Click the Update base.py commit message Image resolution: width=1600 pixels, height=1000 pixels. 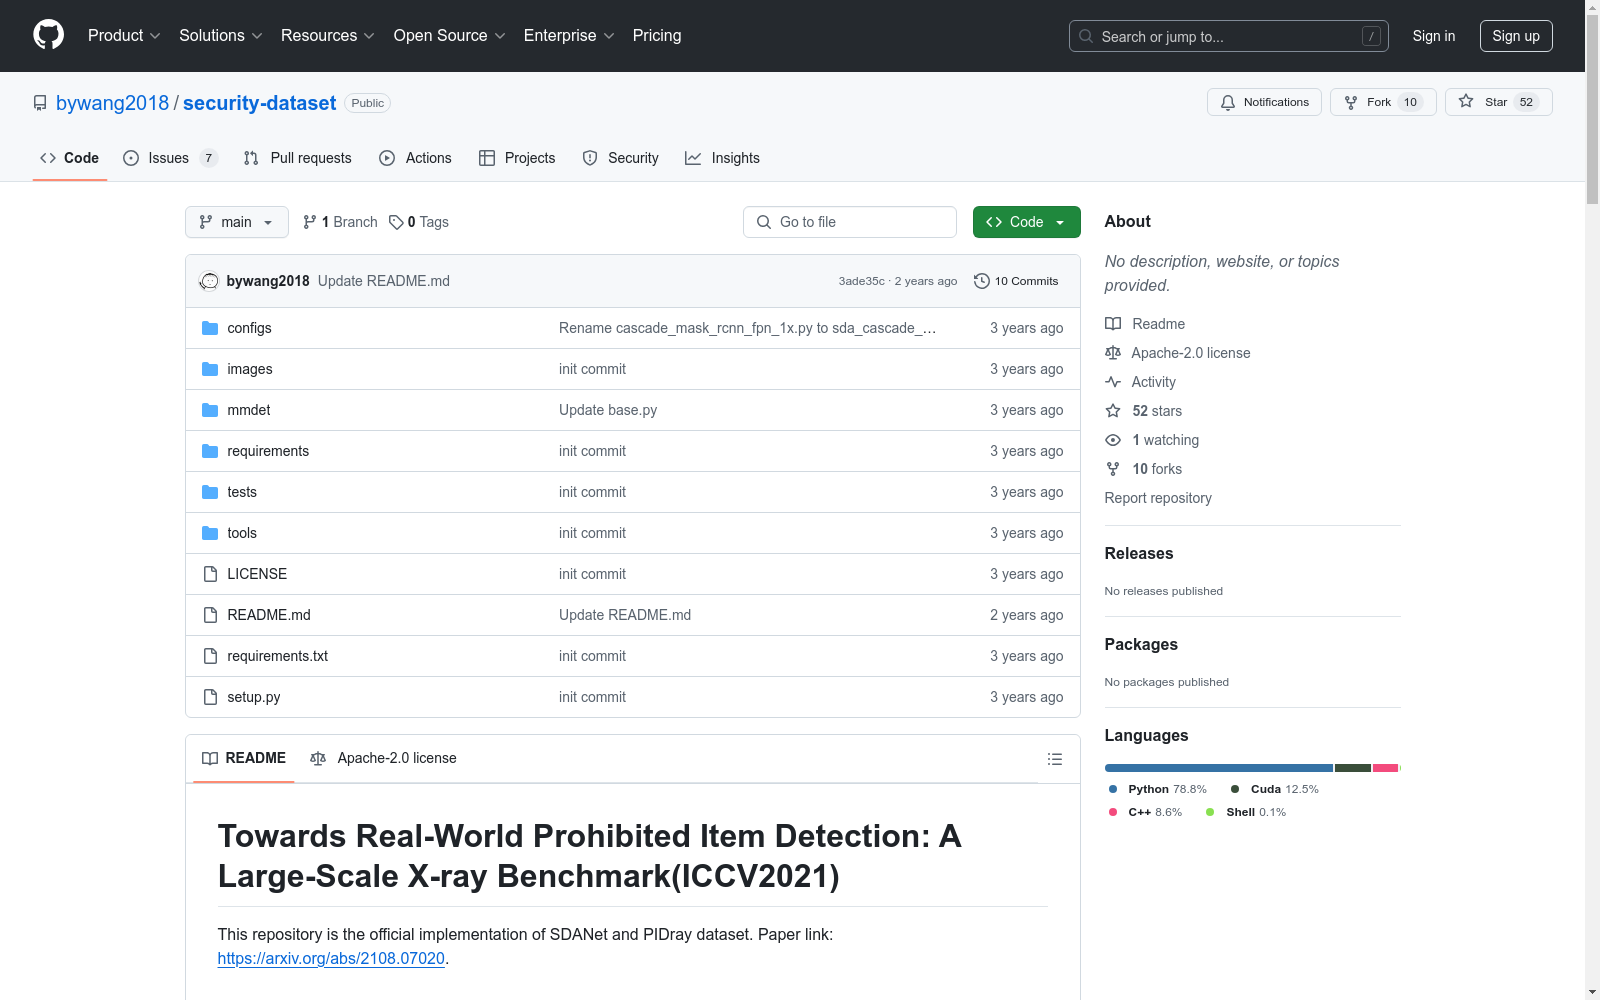coord(608,410)
